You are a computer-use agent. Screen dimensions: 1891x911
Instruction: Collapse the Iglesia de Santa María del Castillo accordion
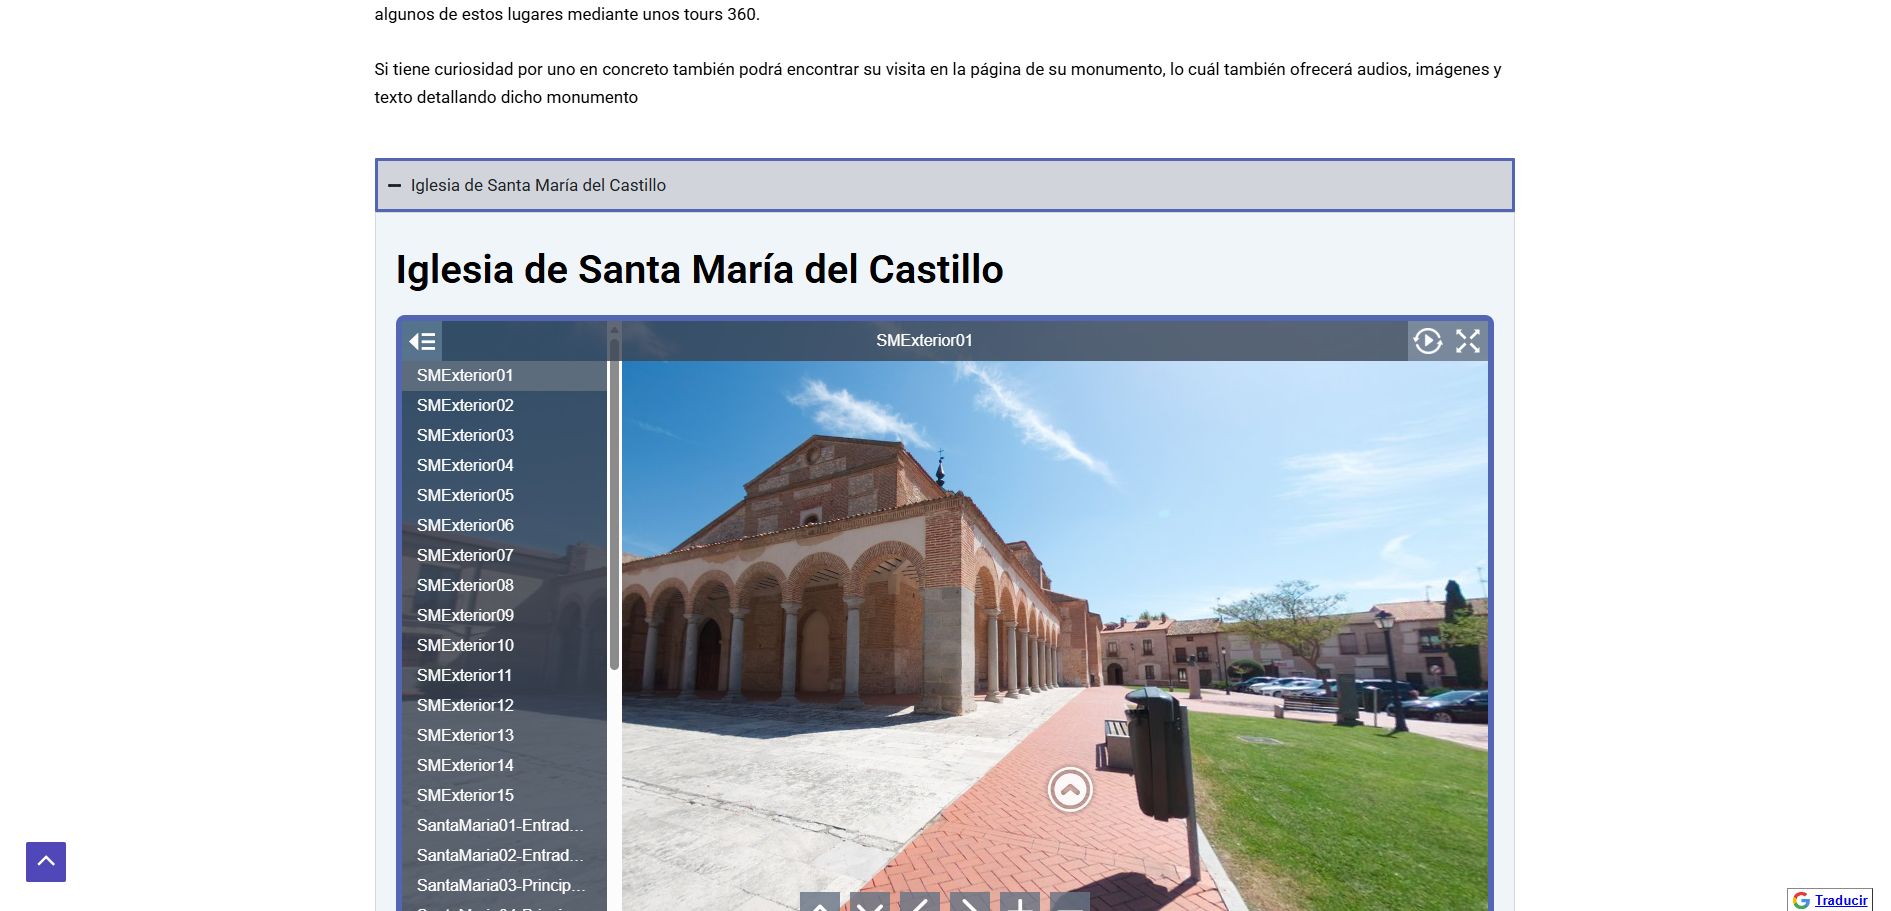tap(945, 185)
